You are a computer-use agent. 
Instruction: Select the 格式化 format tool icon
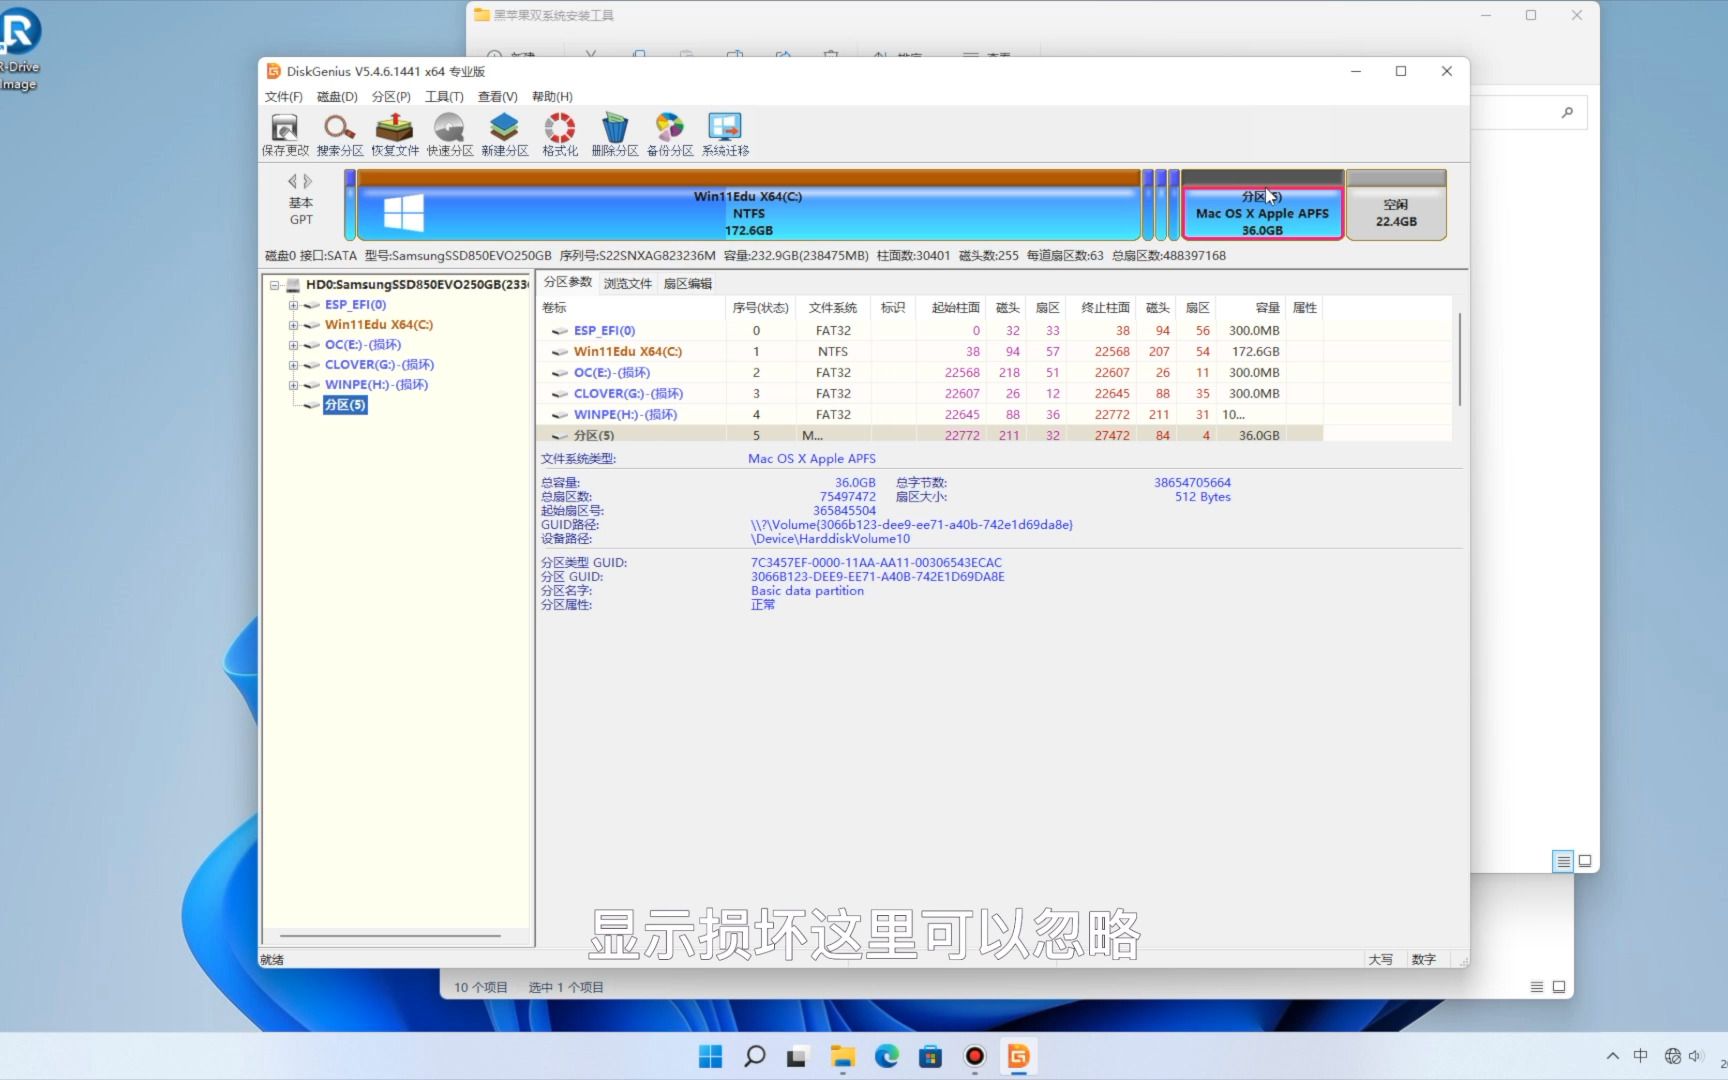pyautogui.click(x=560, y=135)
